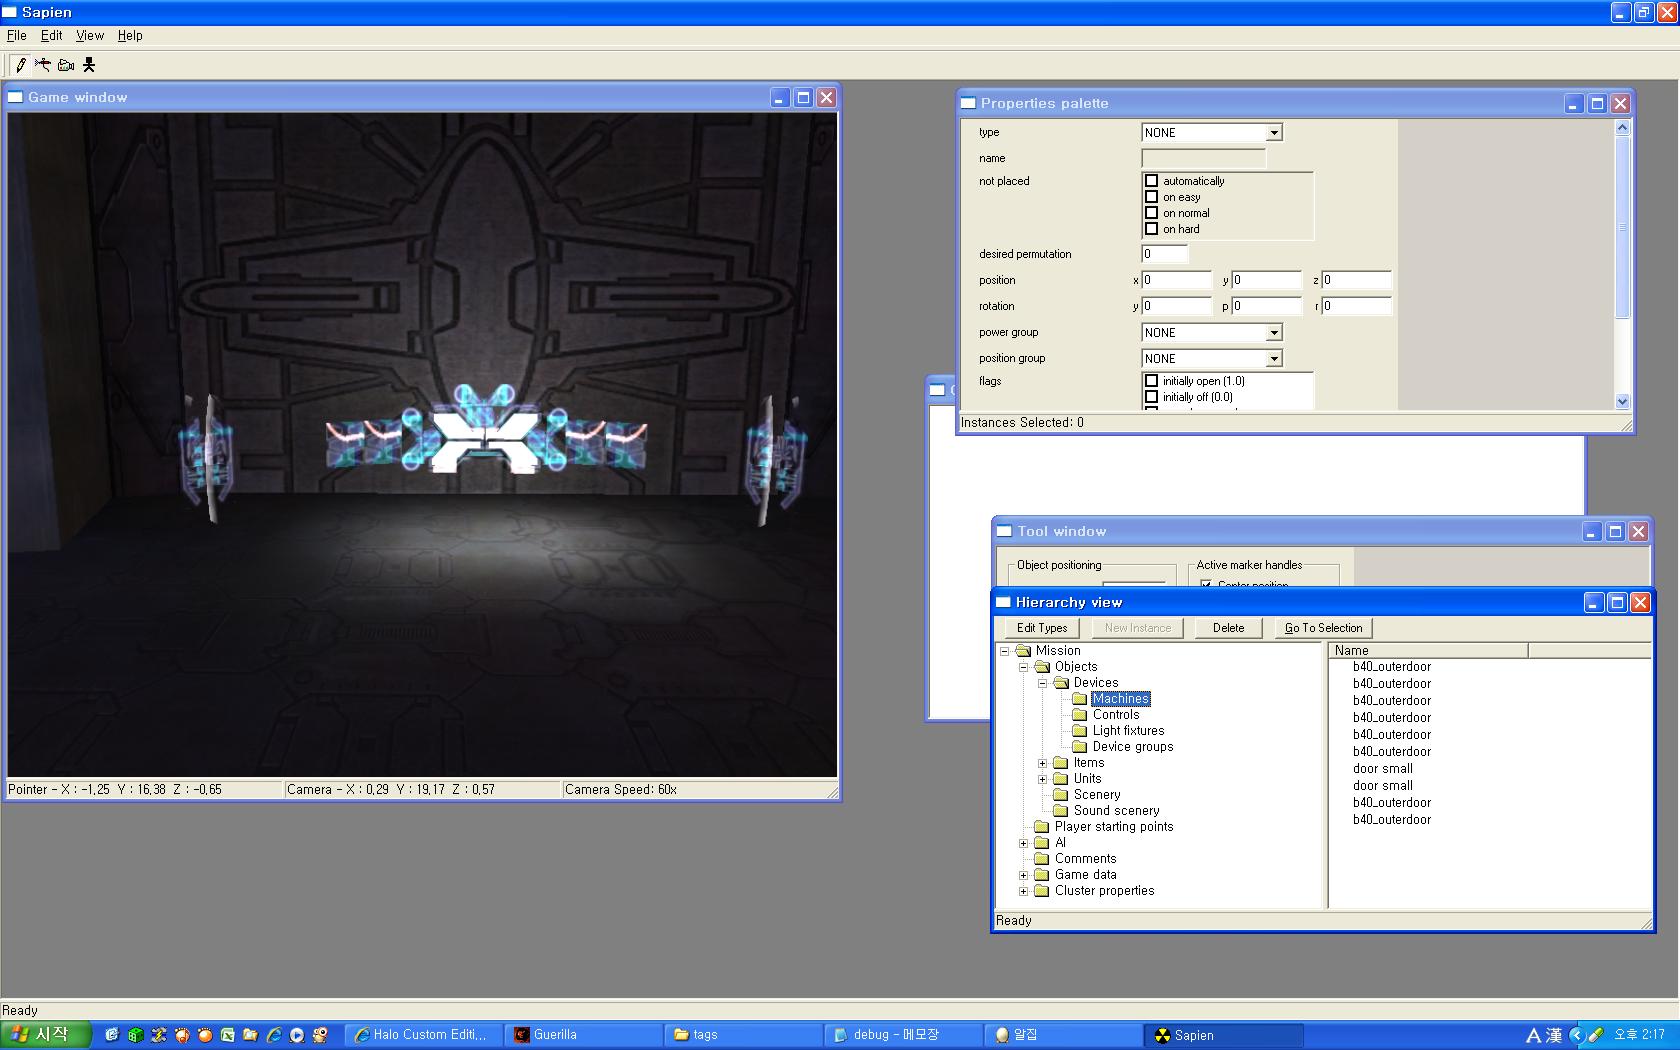Open the View menu
This screenshot has height=1050, width=1680.
coord(89,35)
